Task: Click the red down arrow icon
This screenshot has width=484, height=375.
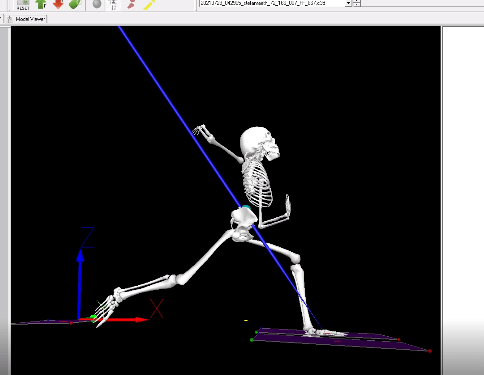Action: [58, 4]
